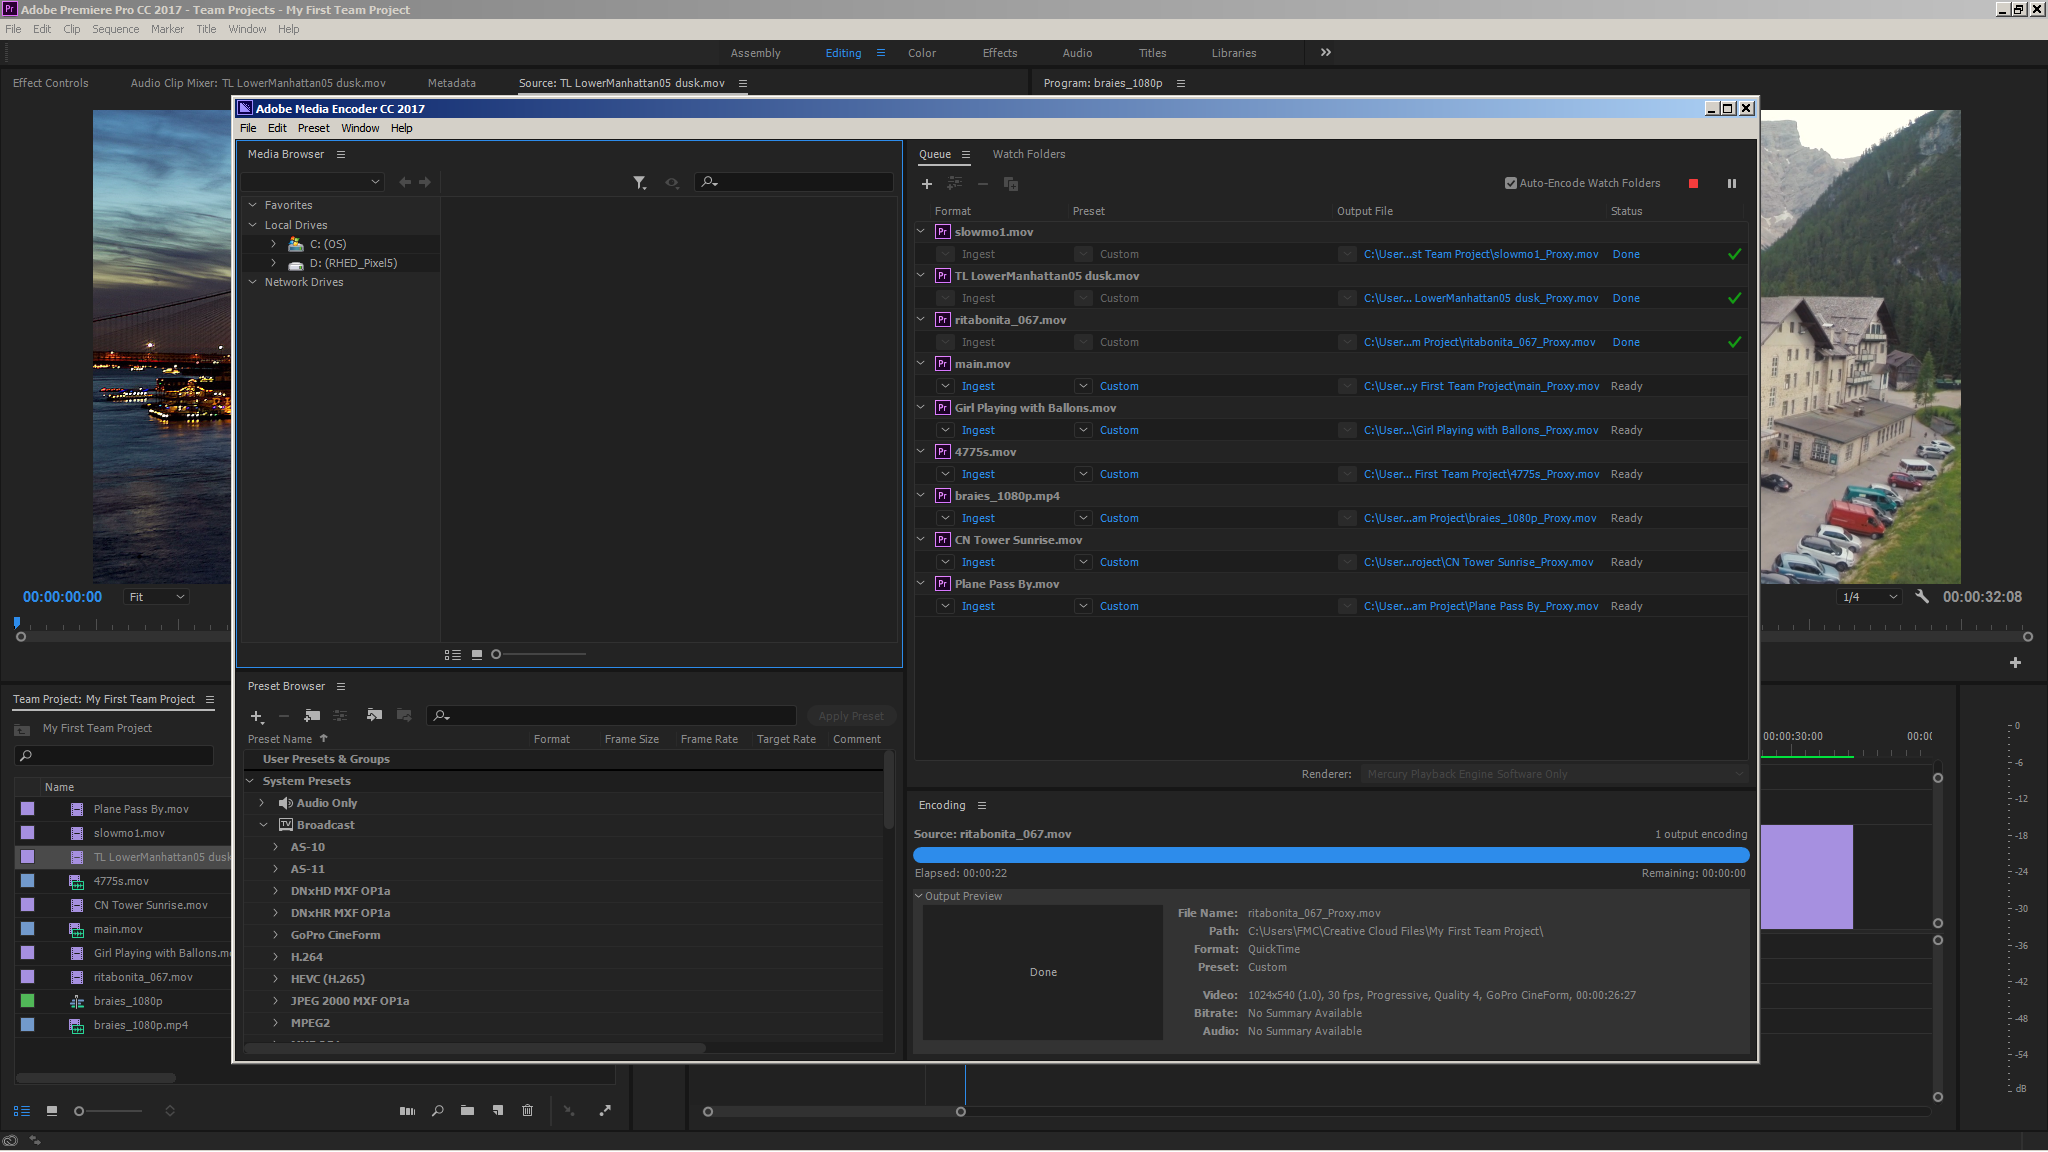
Task: Open slowmo1_Proxy.mov output path link
Action: point(1480,255)
